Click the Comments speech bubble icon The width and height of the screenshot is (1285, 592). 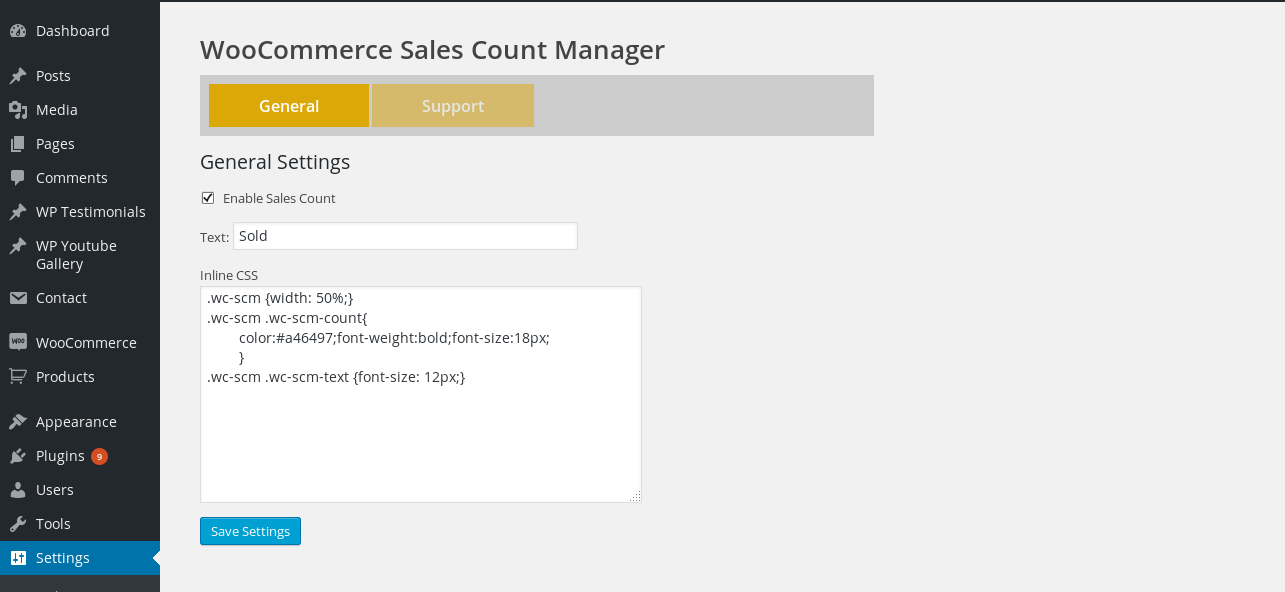pos(18,178)
